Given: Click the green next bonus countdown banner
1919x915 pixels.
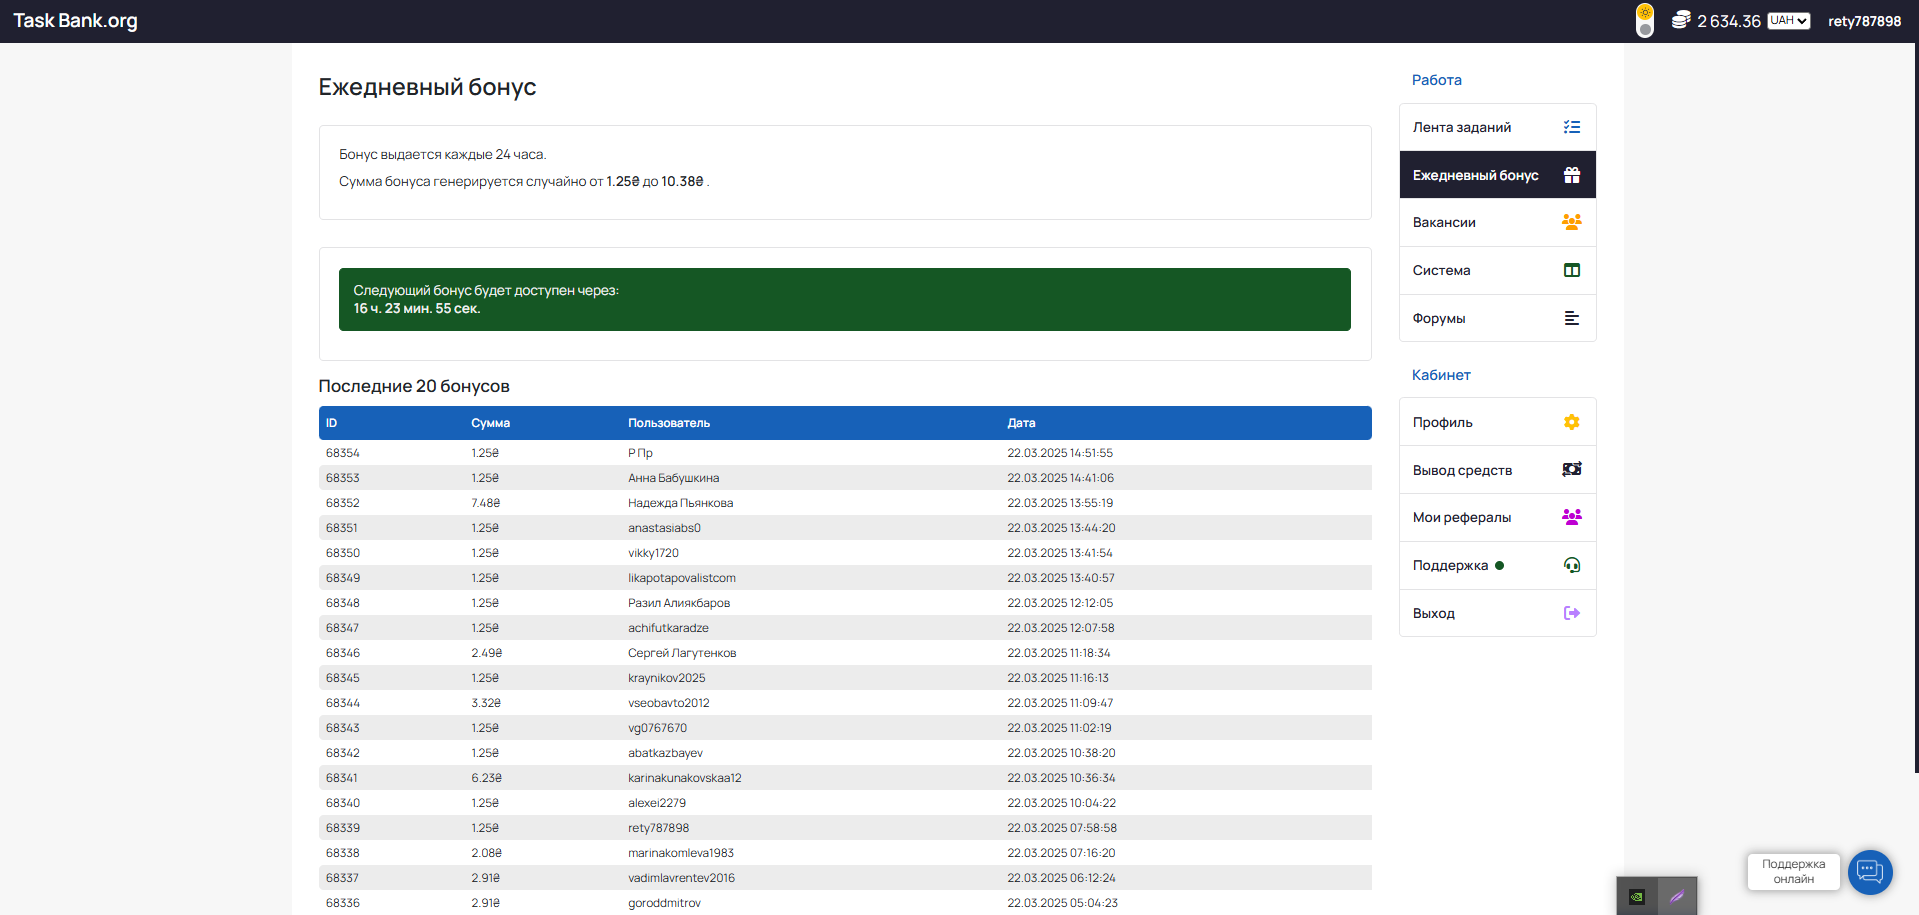Looking at the screenshot, I should tap(845, 299).
